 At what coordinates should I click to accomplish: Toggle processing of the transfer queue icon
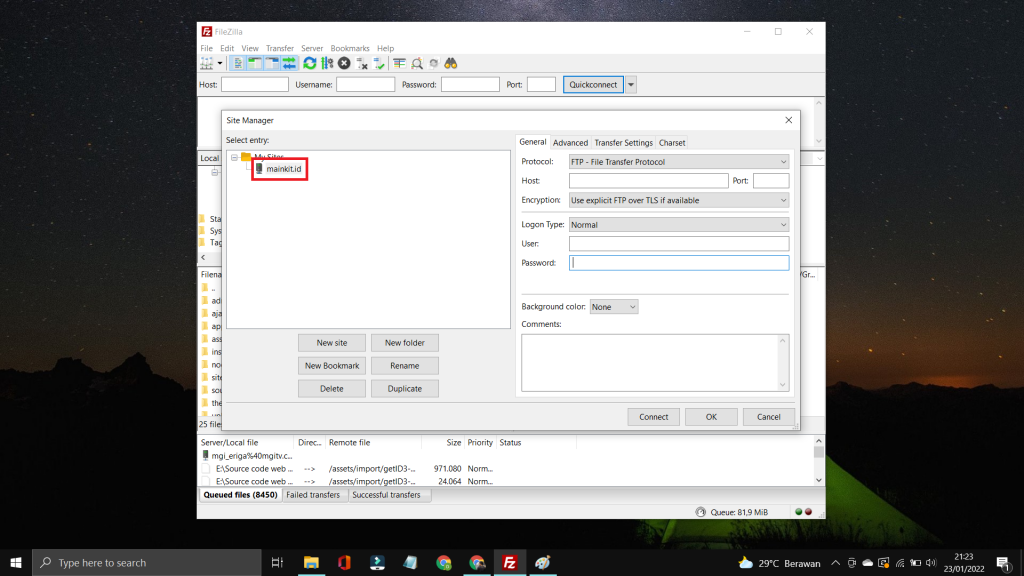(x=327, y=62)
